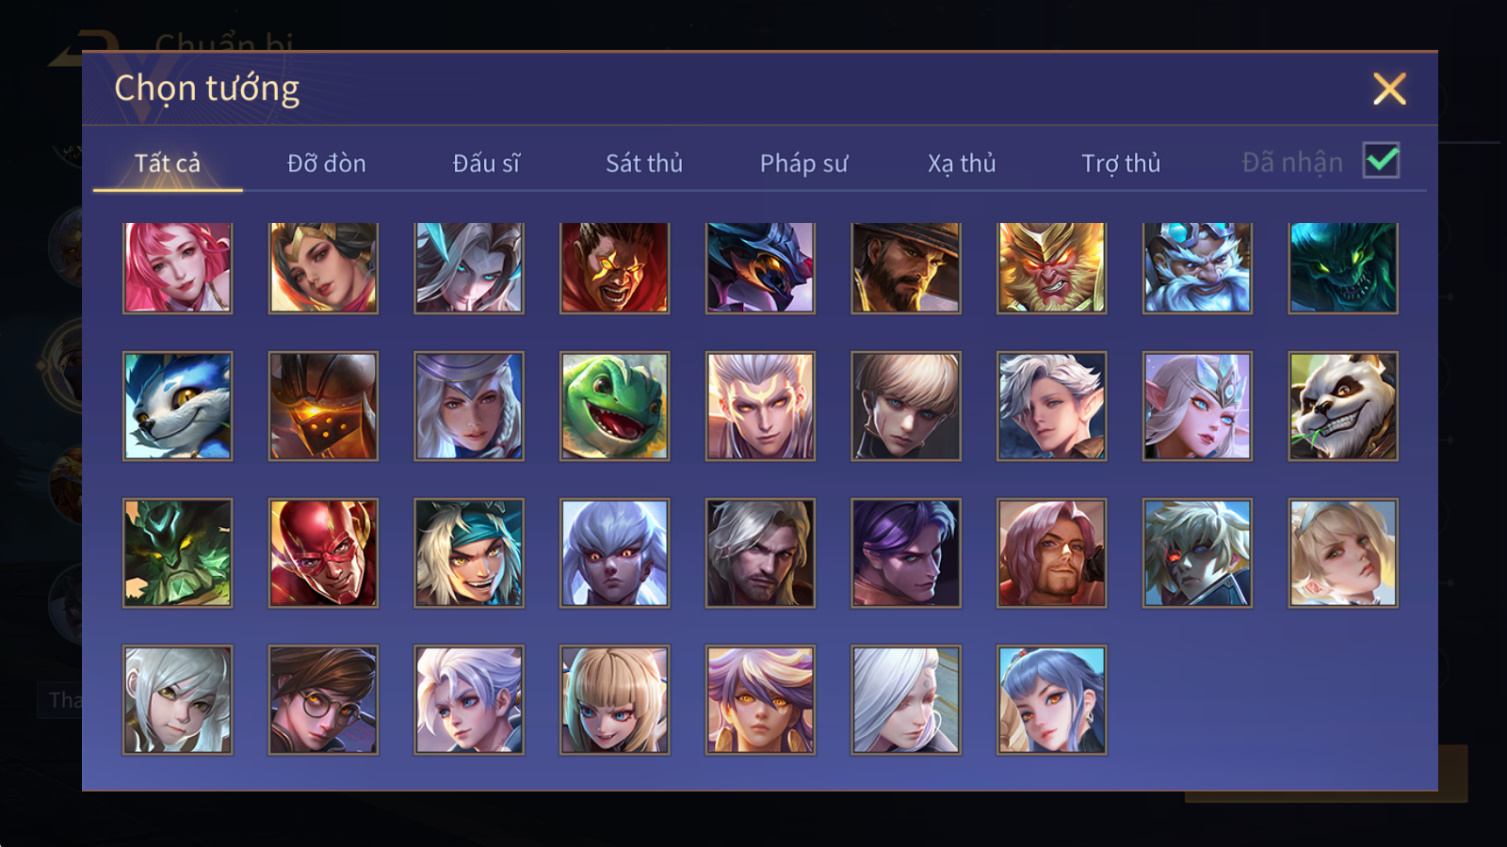This screenshot has height=847, width=1507.
Task: Switch to the Đỡ đòn tab
Action: tap(326, 163)
